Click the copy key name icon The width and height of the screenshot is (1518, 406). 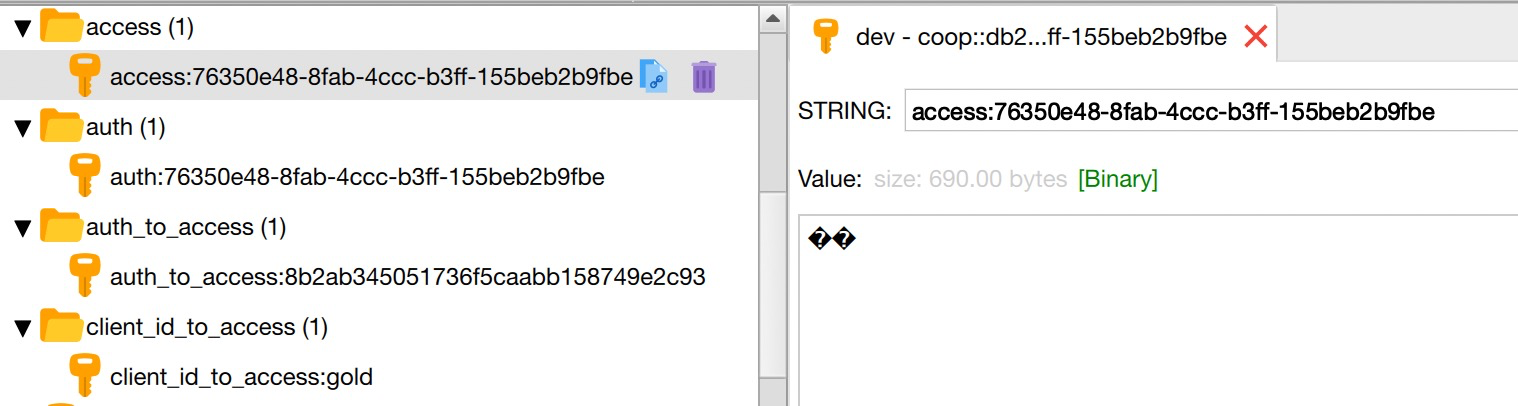pyautogui.click(x=653, y=77)
